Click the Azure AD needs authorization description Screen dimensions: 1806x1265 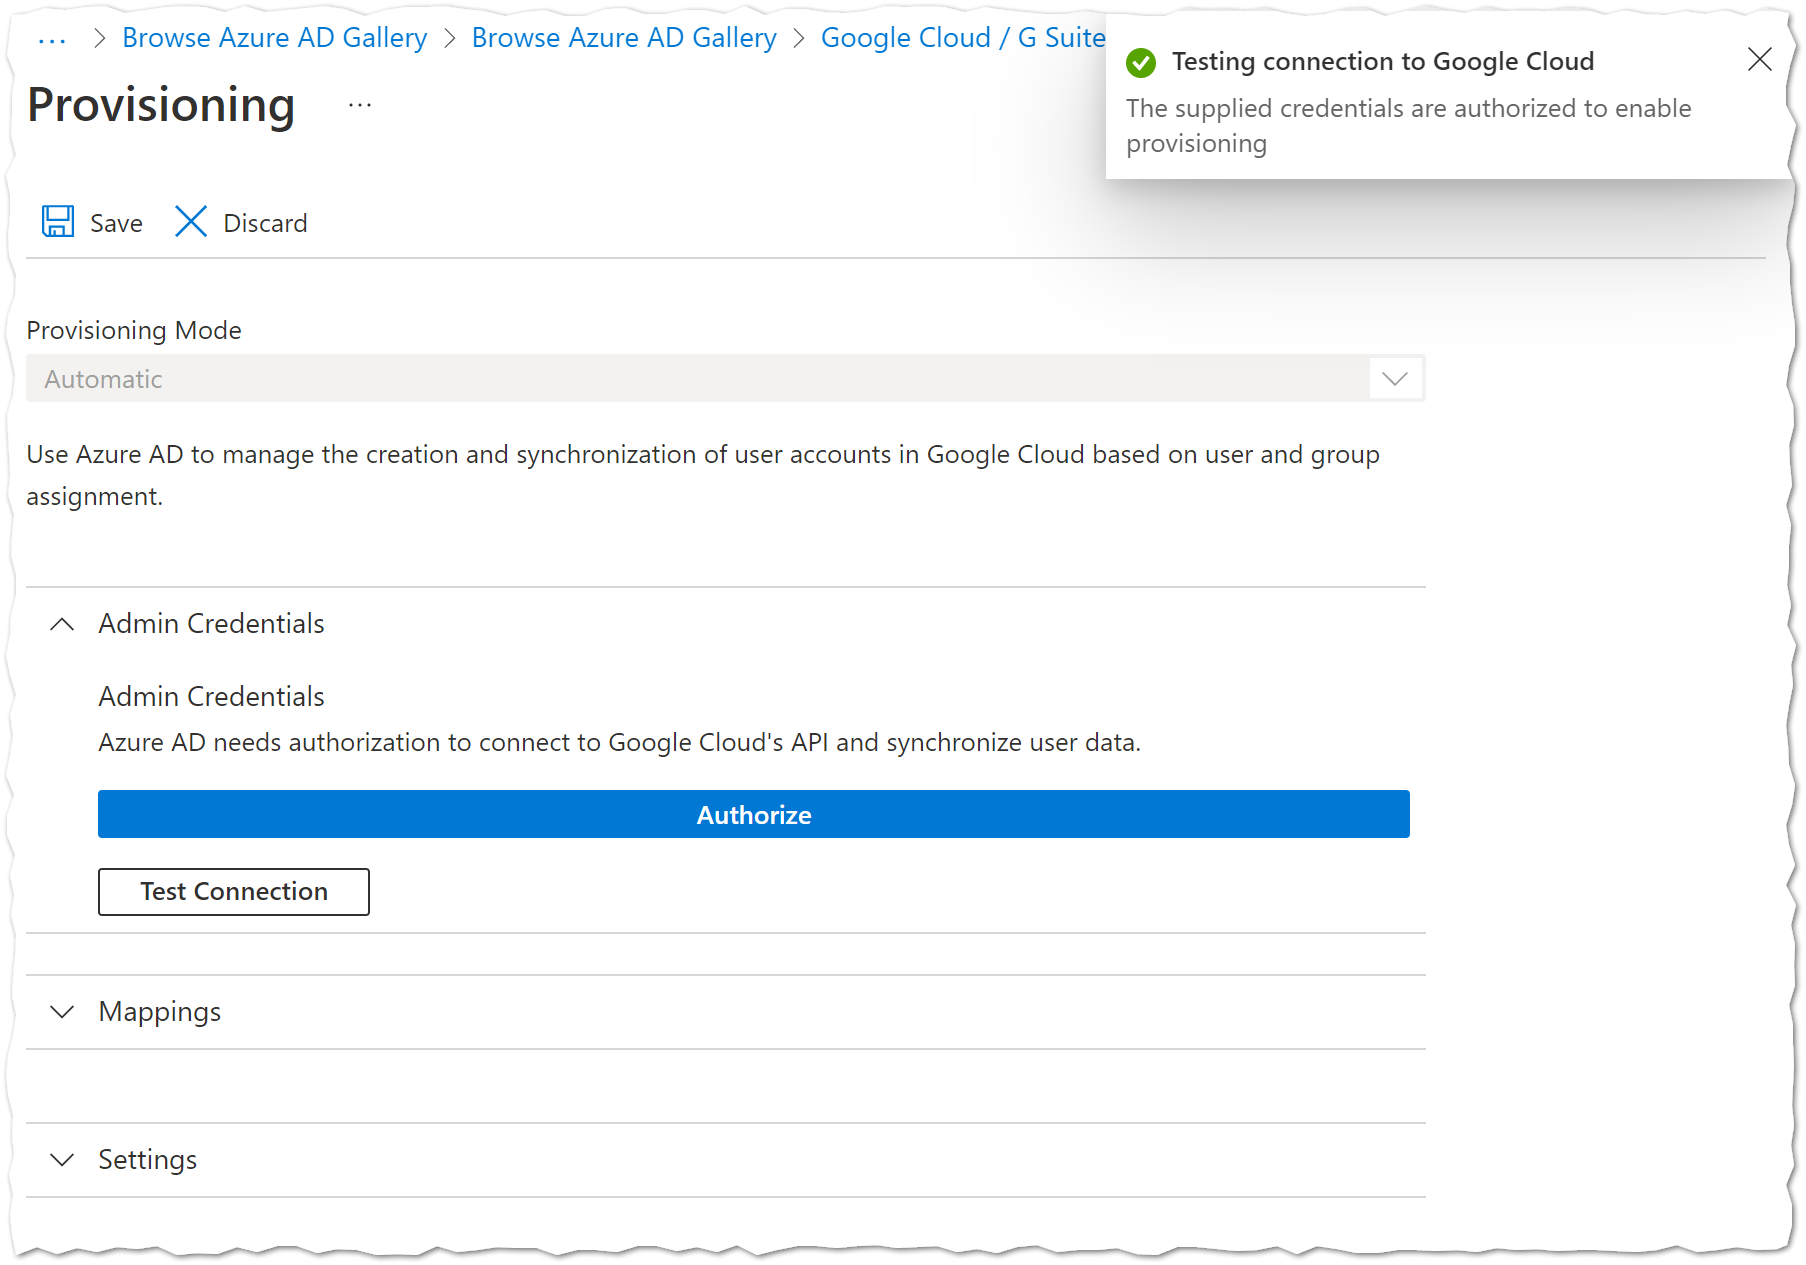[619, 743]
